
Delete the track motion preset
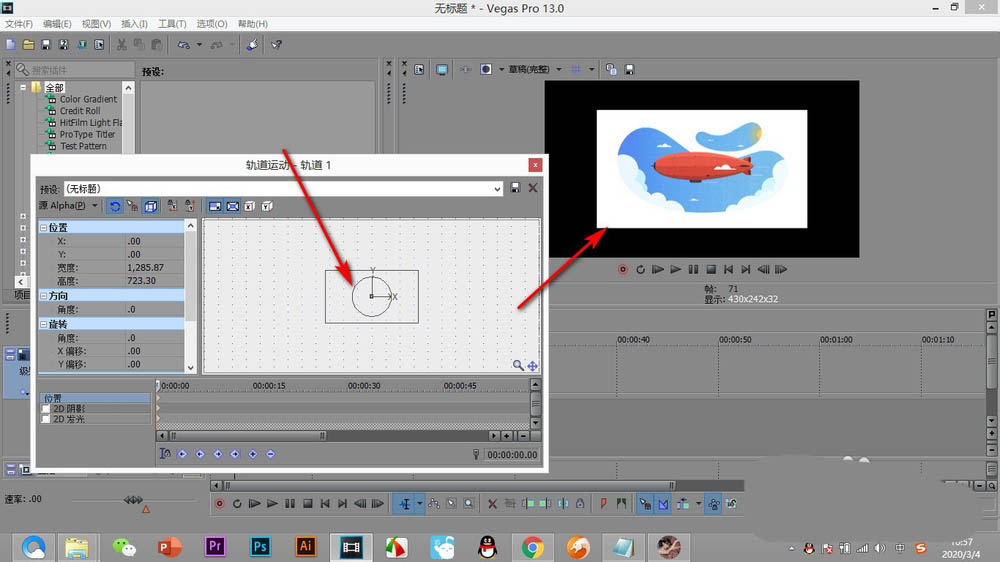coord(533,188)
